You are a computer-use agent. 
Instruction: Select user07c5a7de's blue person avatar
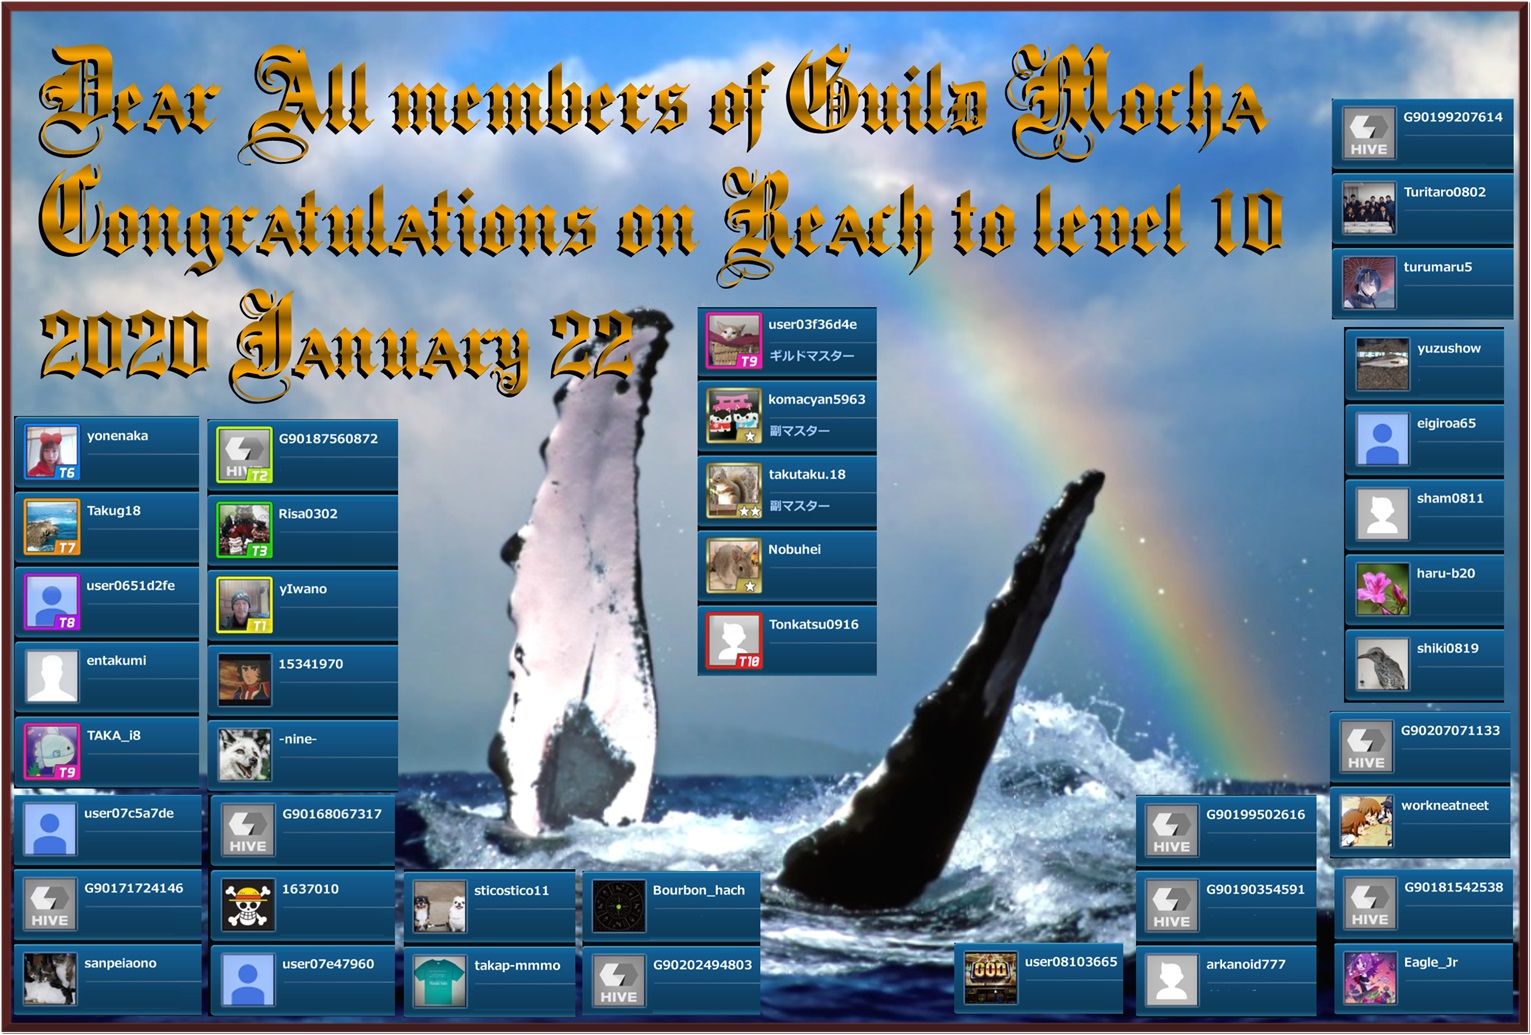[x=50, y=830]
